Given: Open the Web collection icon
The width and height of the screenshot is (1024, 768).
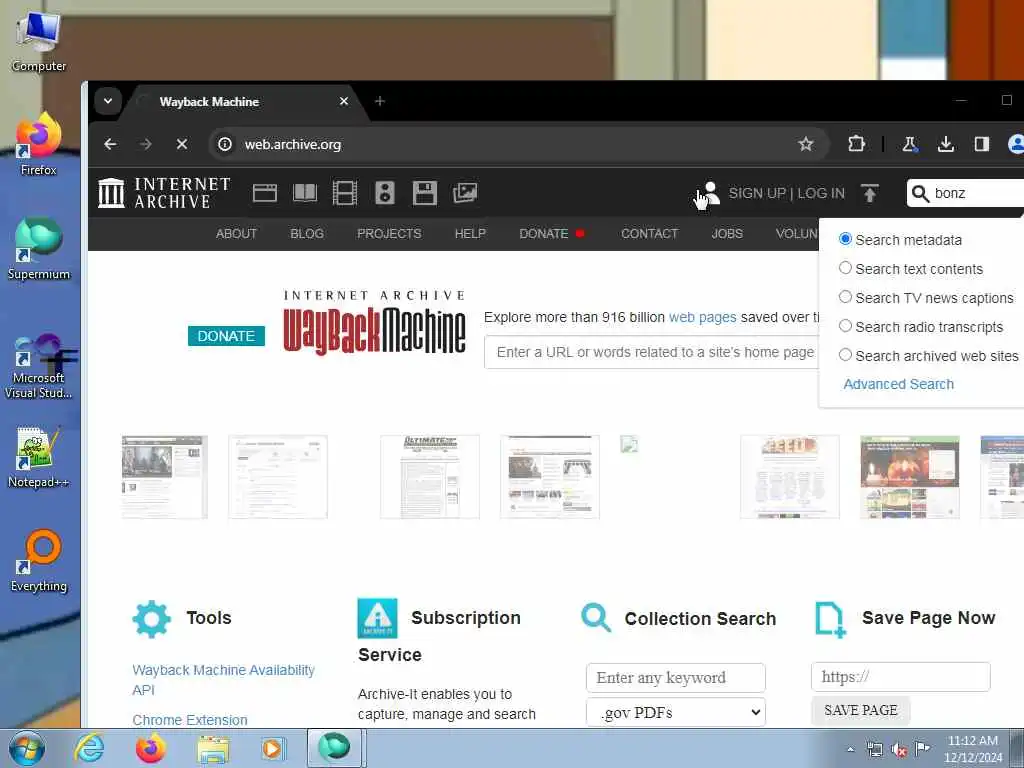Looking at the screenshot, I should tap(264, 193).
